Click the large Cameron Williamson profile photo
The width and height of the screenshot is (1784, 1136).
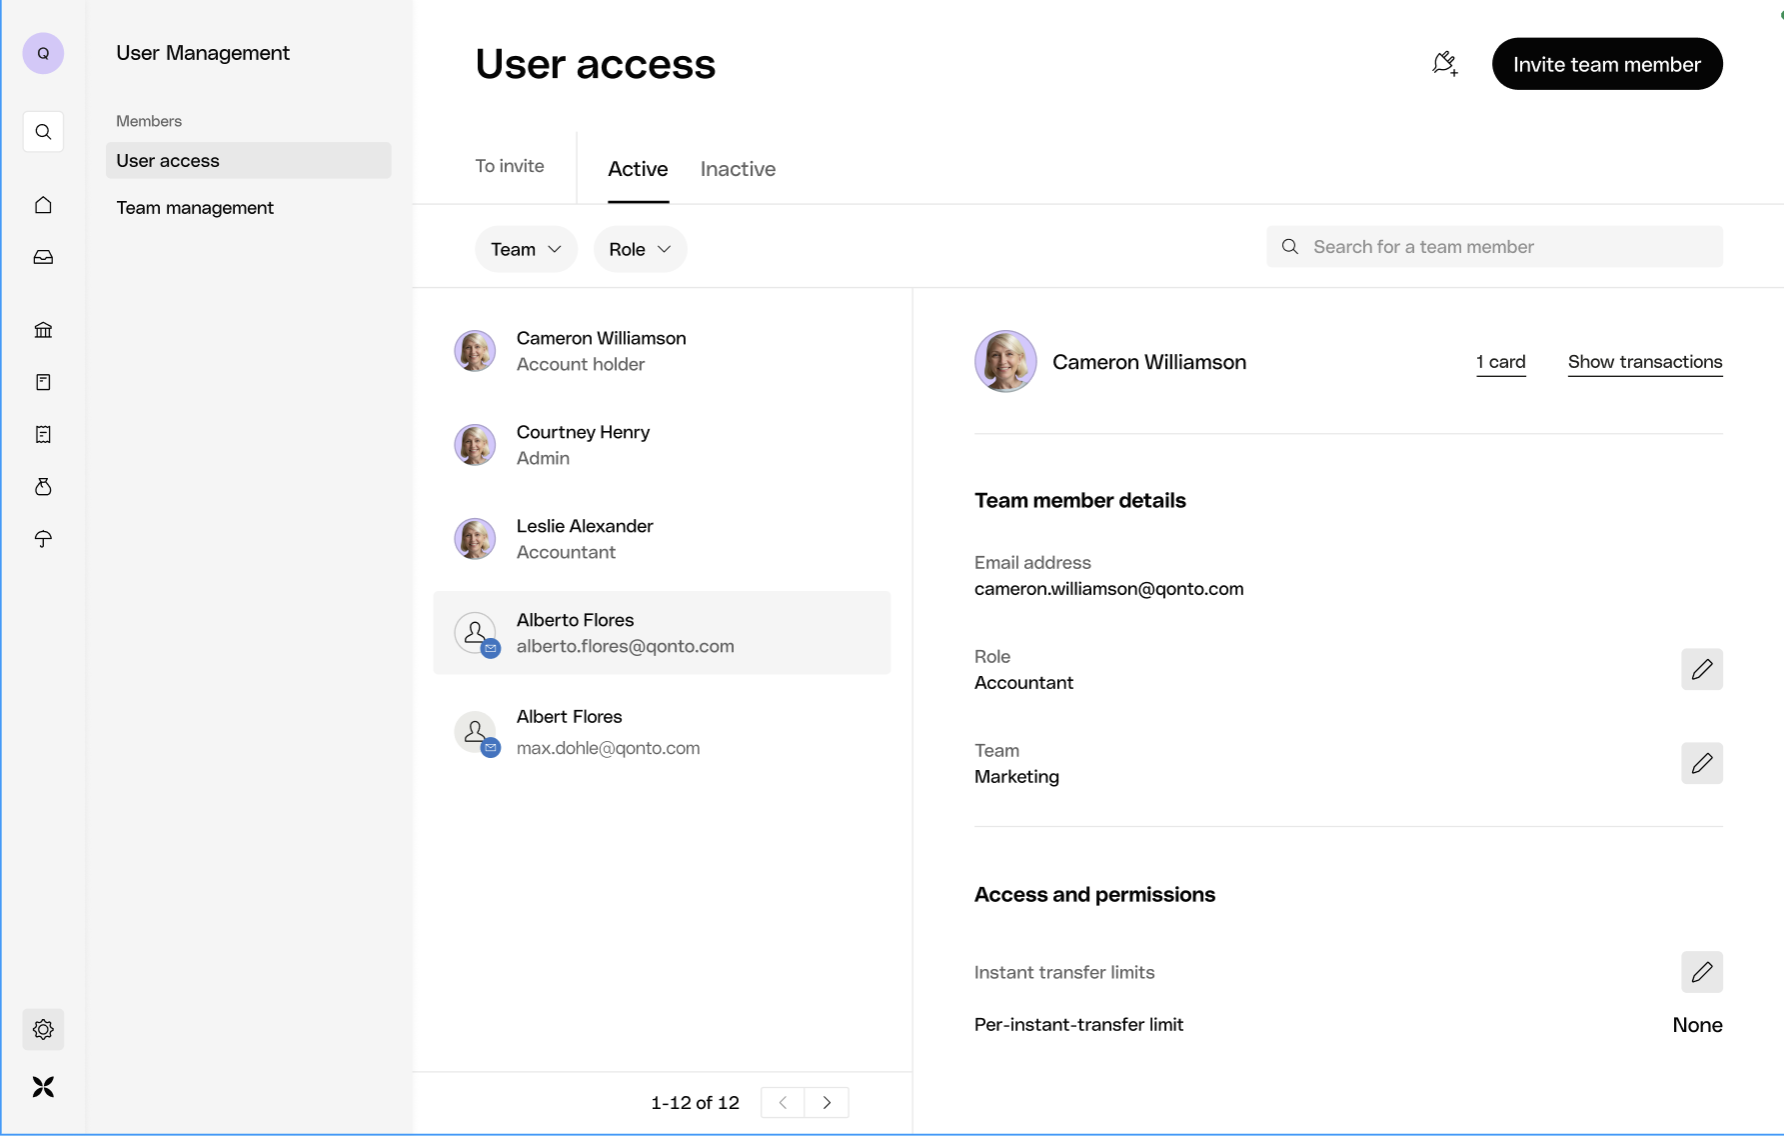tap(1005, 361)
